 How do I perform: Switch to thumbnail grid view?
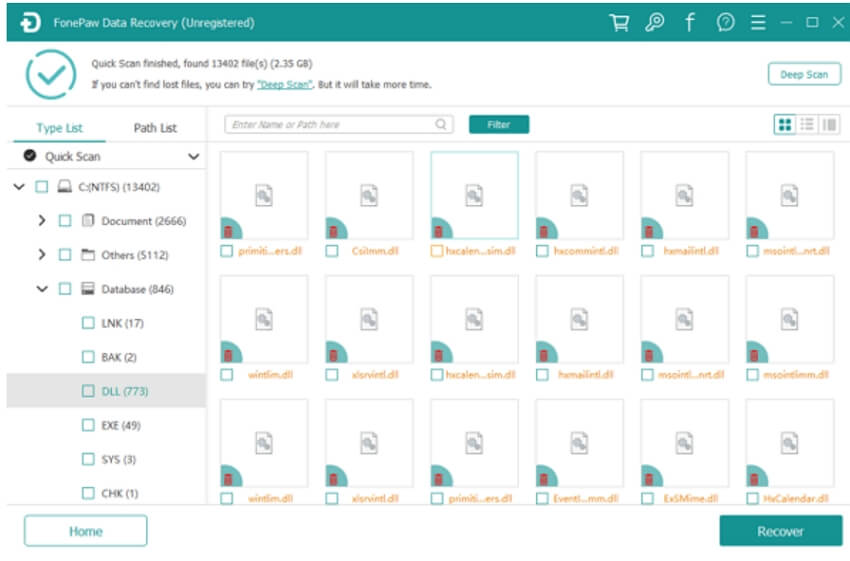(x=784, y=125)
